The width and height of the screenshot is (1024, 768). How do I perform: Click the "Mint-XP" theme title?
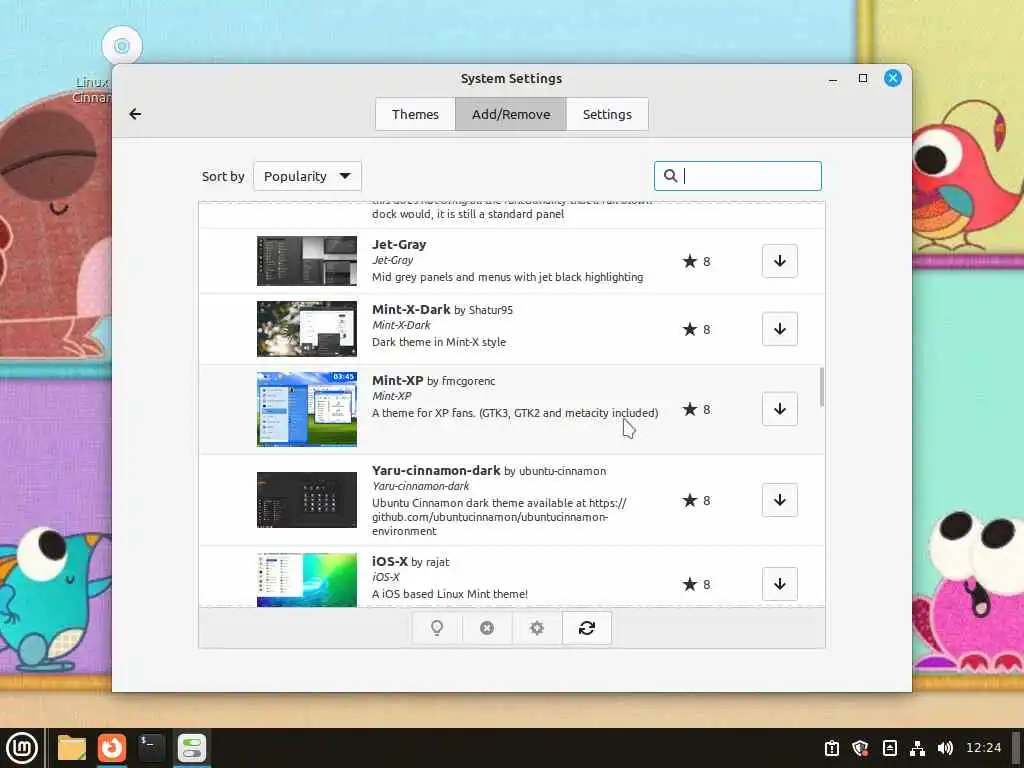[x=398, y=381]
